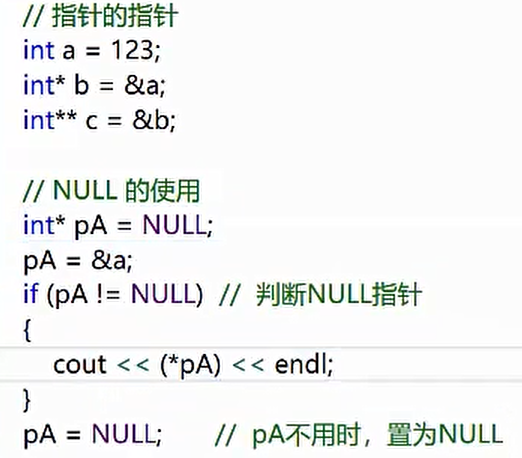Click NULL in 'int* pA = NULL'
This screenshot has width=522, height=458.
(175, 225)
